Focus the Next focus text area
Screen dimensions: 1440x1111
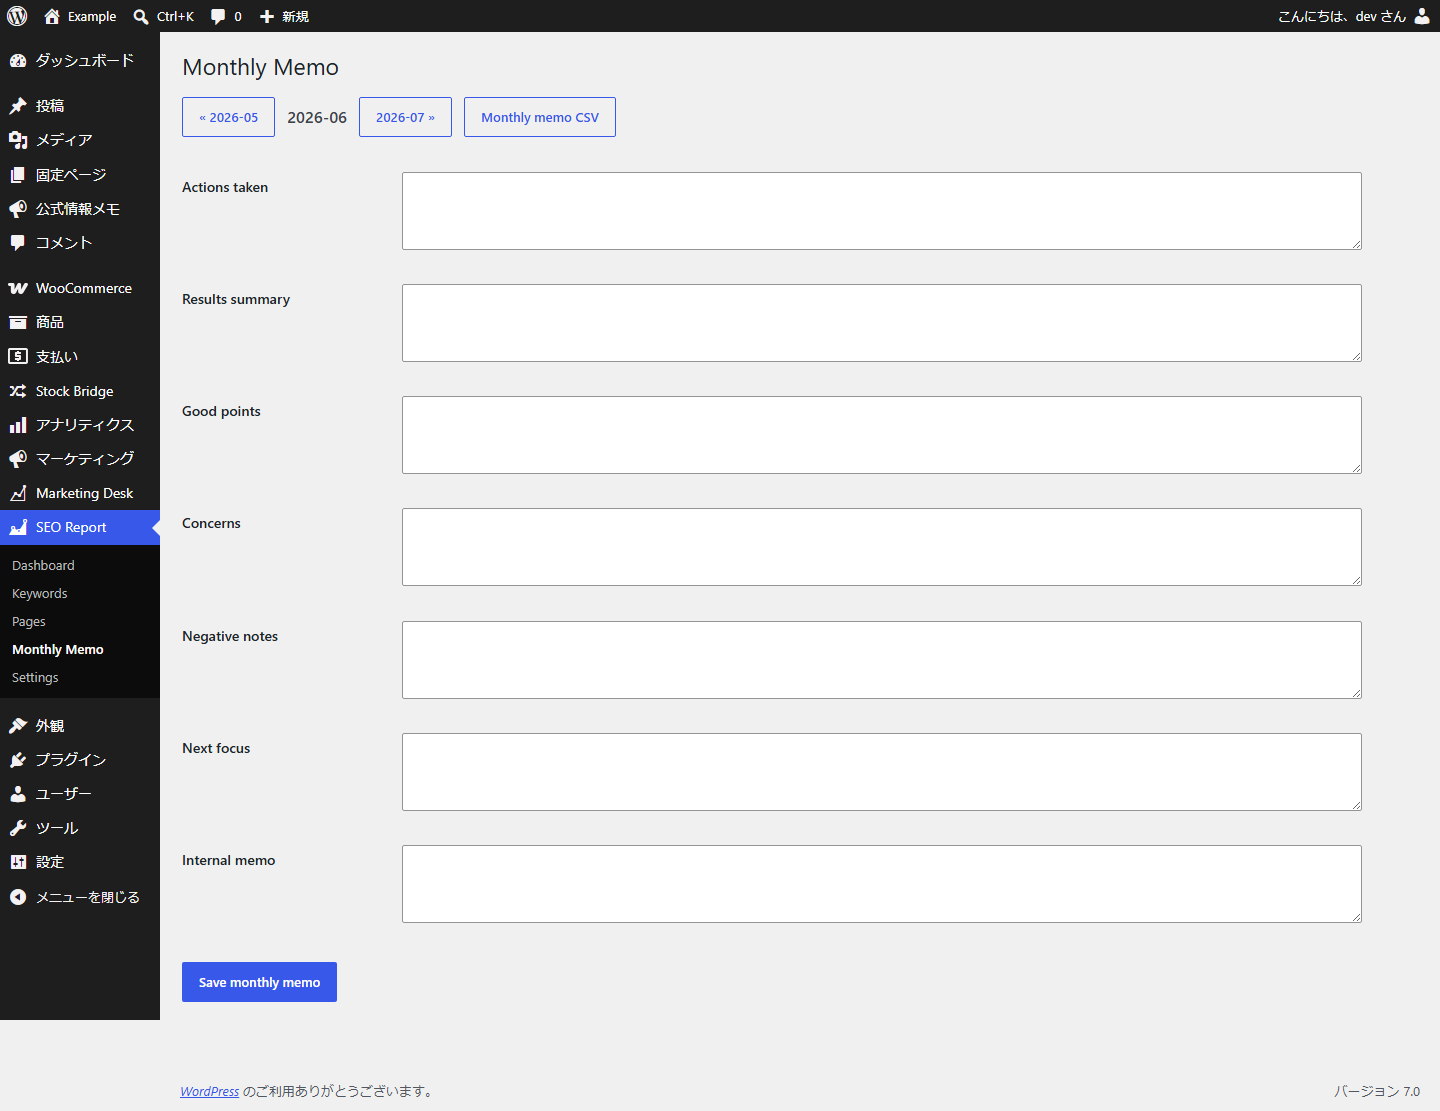click(x=882, y=772)
